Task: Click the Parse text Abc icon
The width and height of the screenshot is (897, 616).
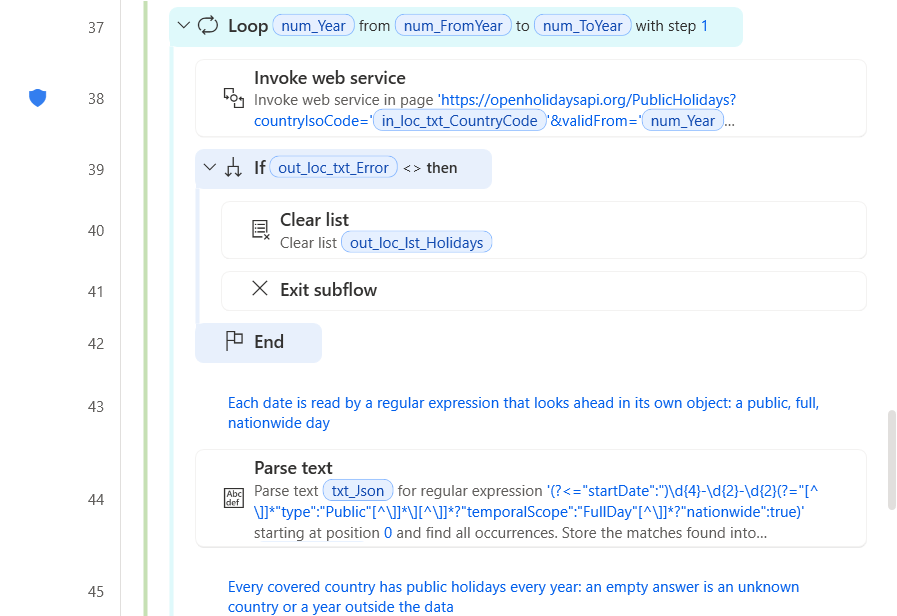Action: coord(233,498)
